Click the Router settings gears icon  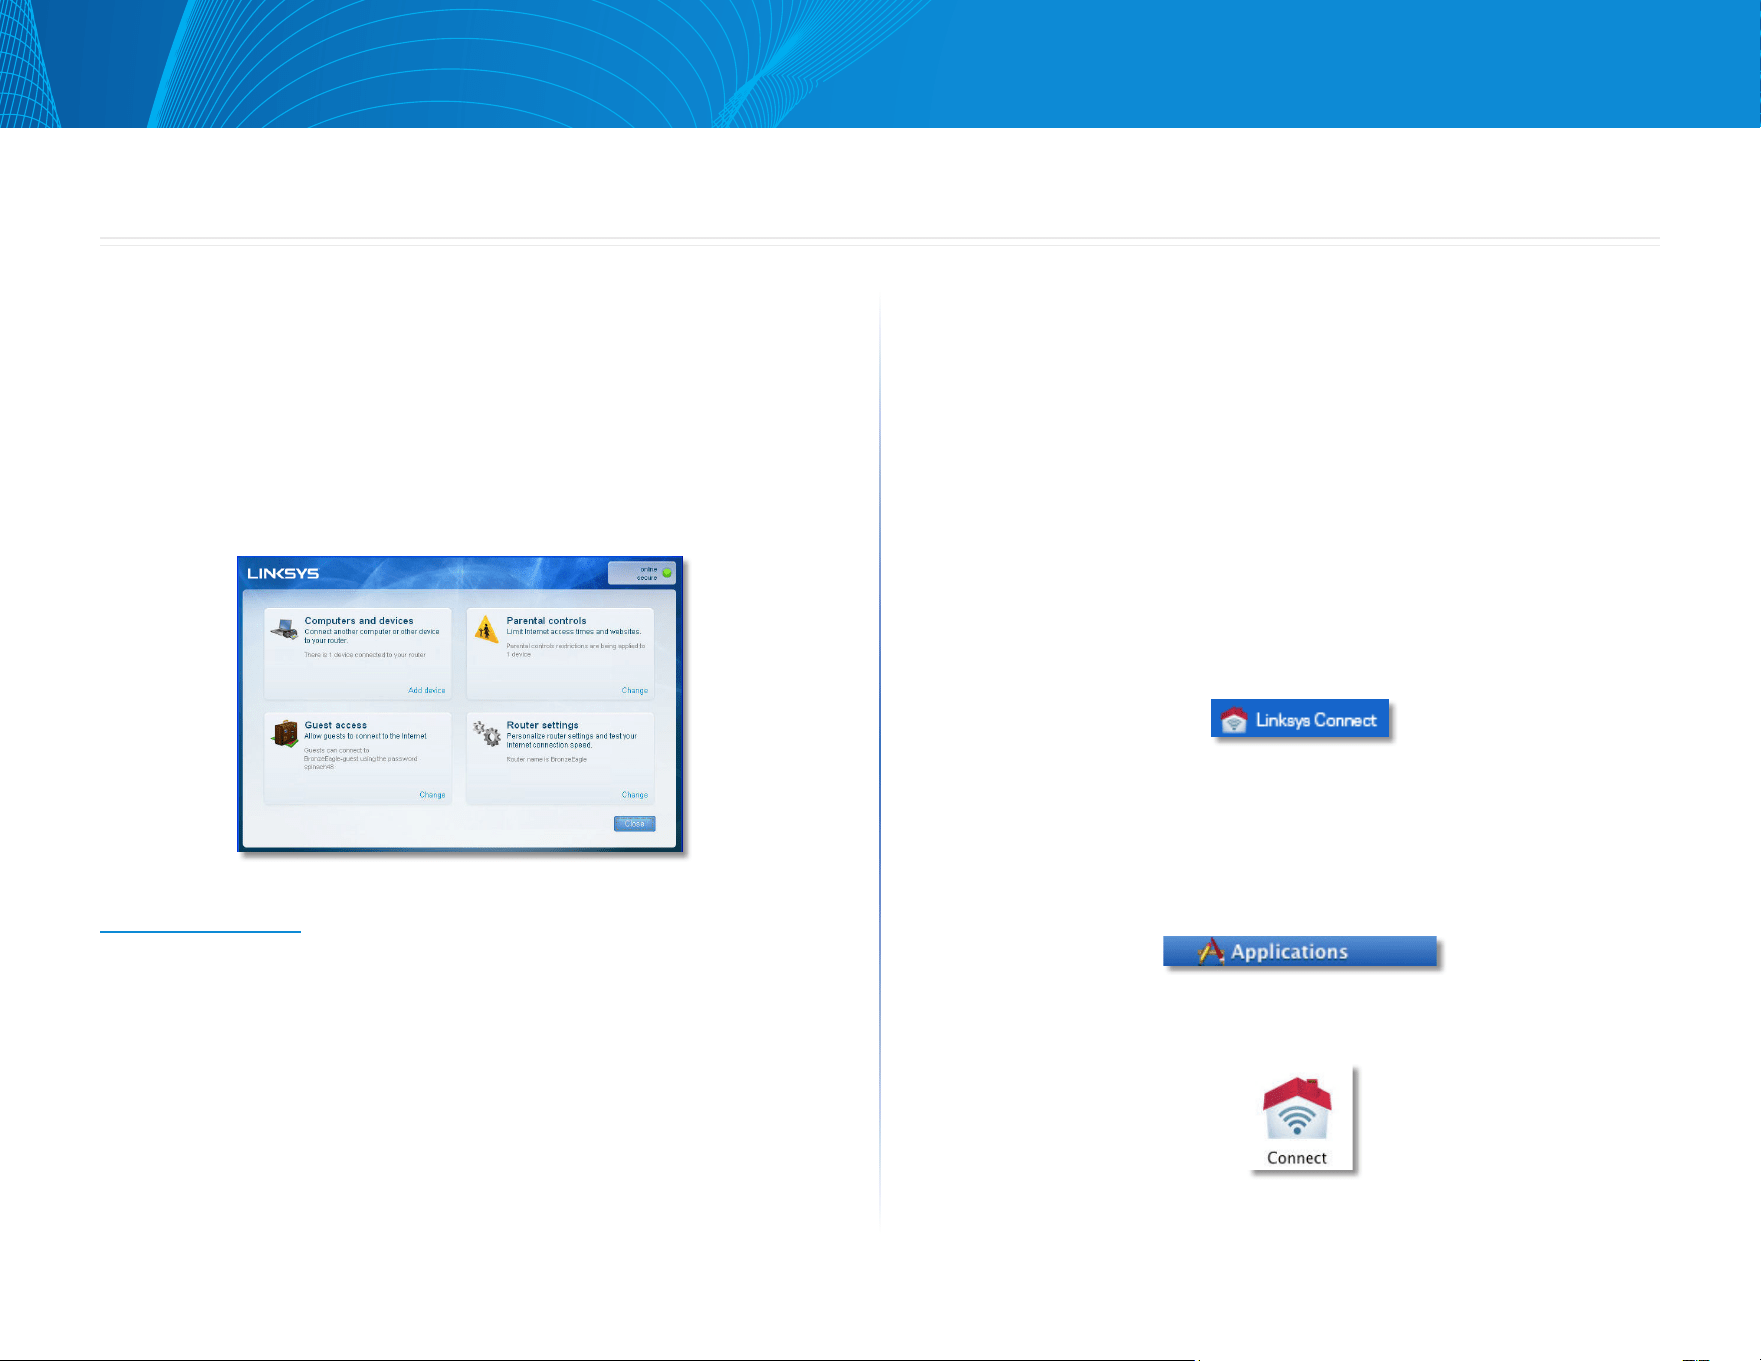[x=487, y=734]
